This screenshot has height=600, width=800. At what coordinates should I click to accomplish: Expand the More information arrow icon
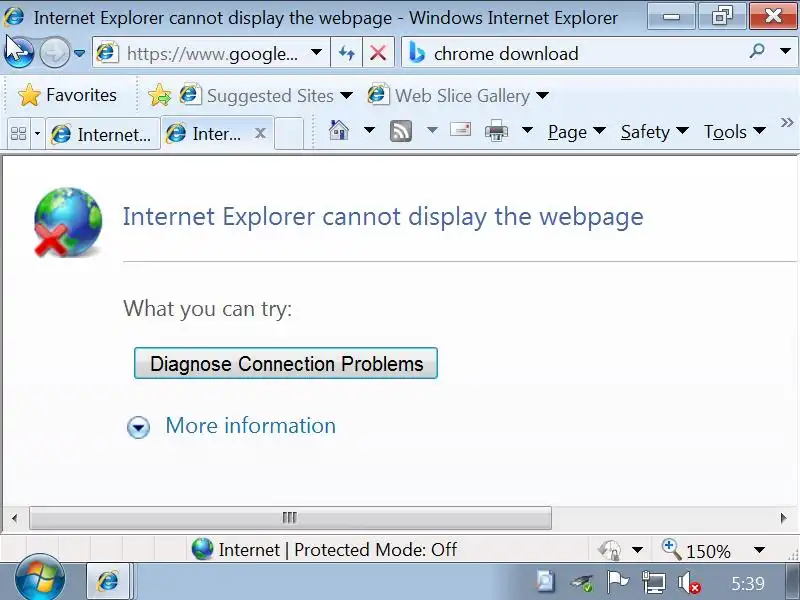(x=138, y=427)
